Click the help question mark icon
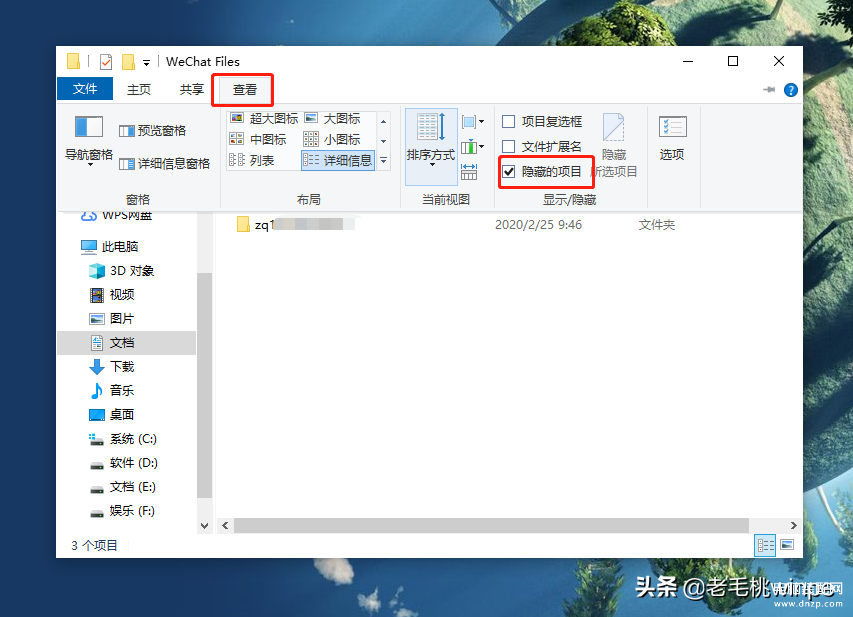Screen dimensions: 853x617 [791, 89]
